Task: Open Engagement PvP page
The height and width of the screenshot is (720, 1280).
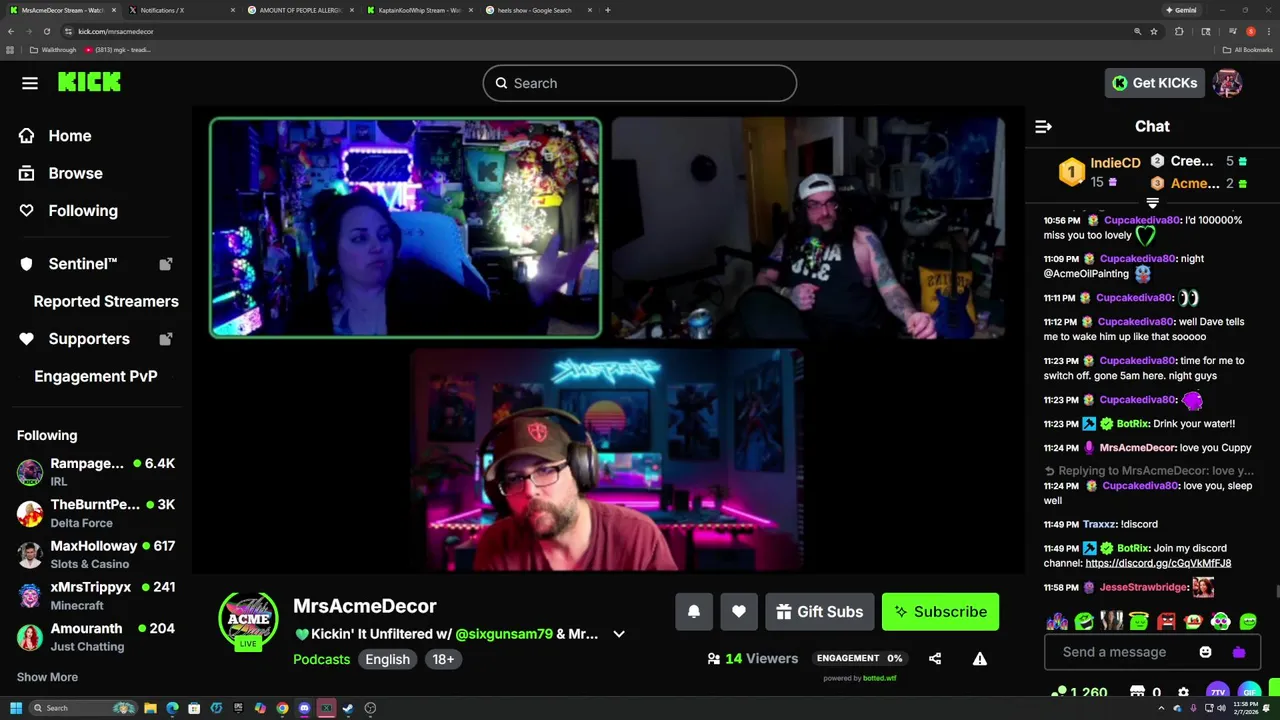Action: tap(96, 376)
